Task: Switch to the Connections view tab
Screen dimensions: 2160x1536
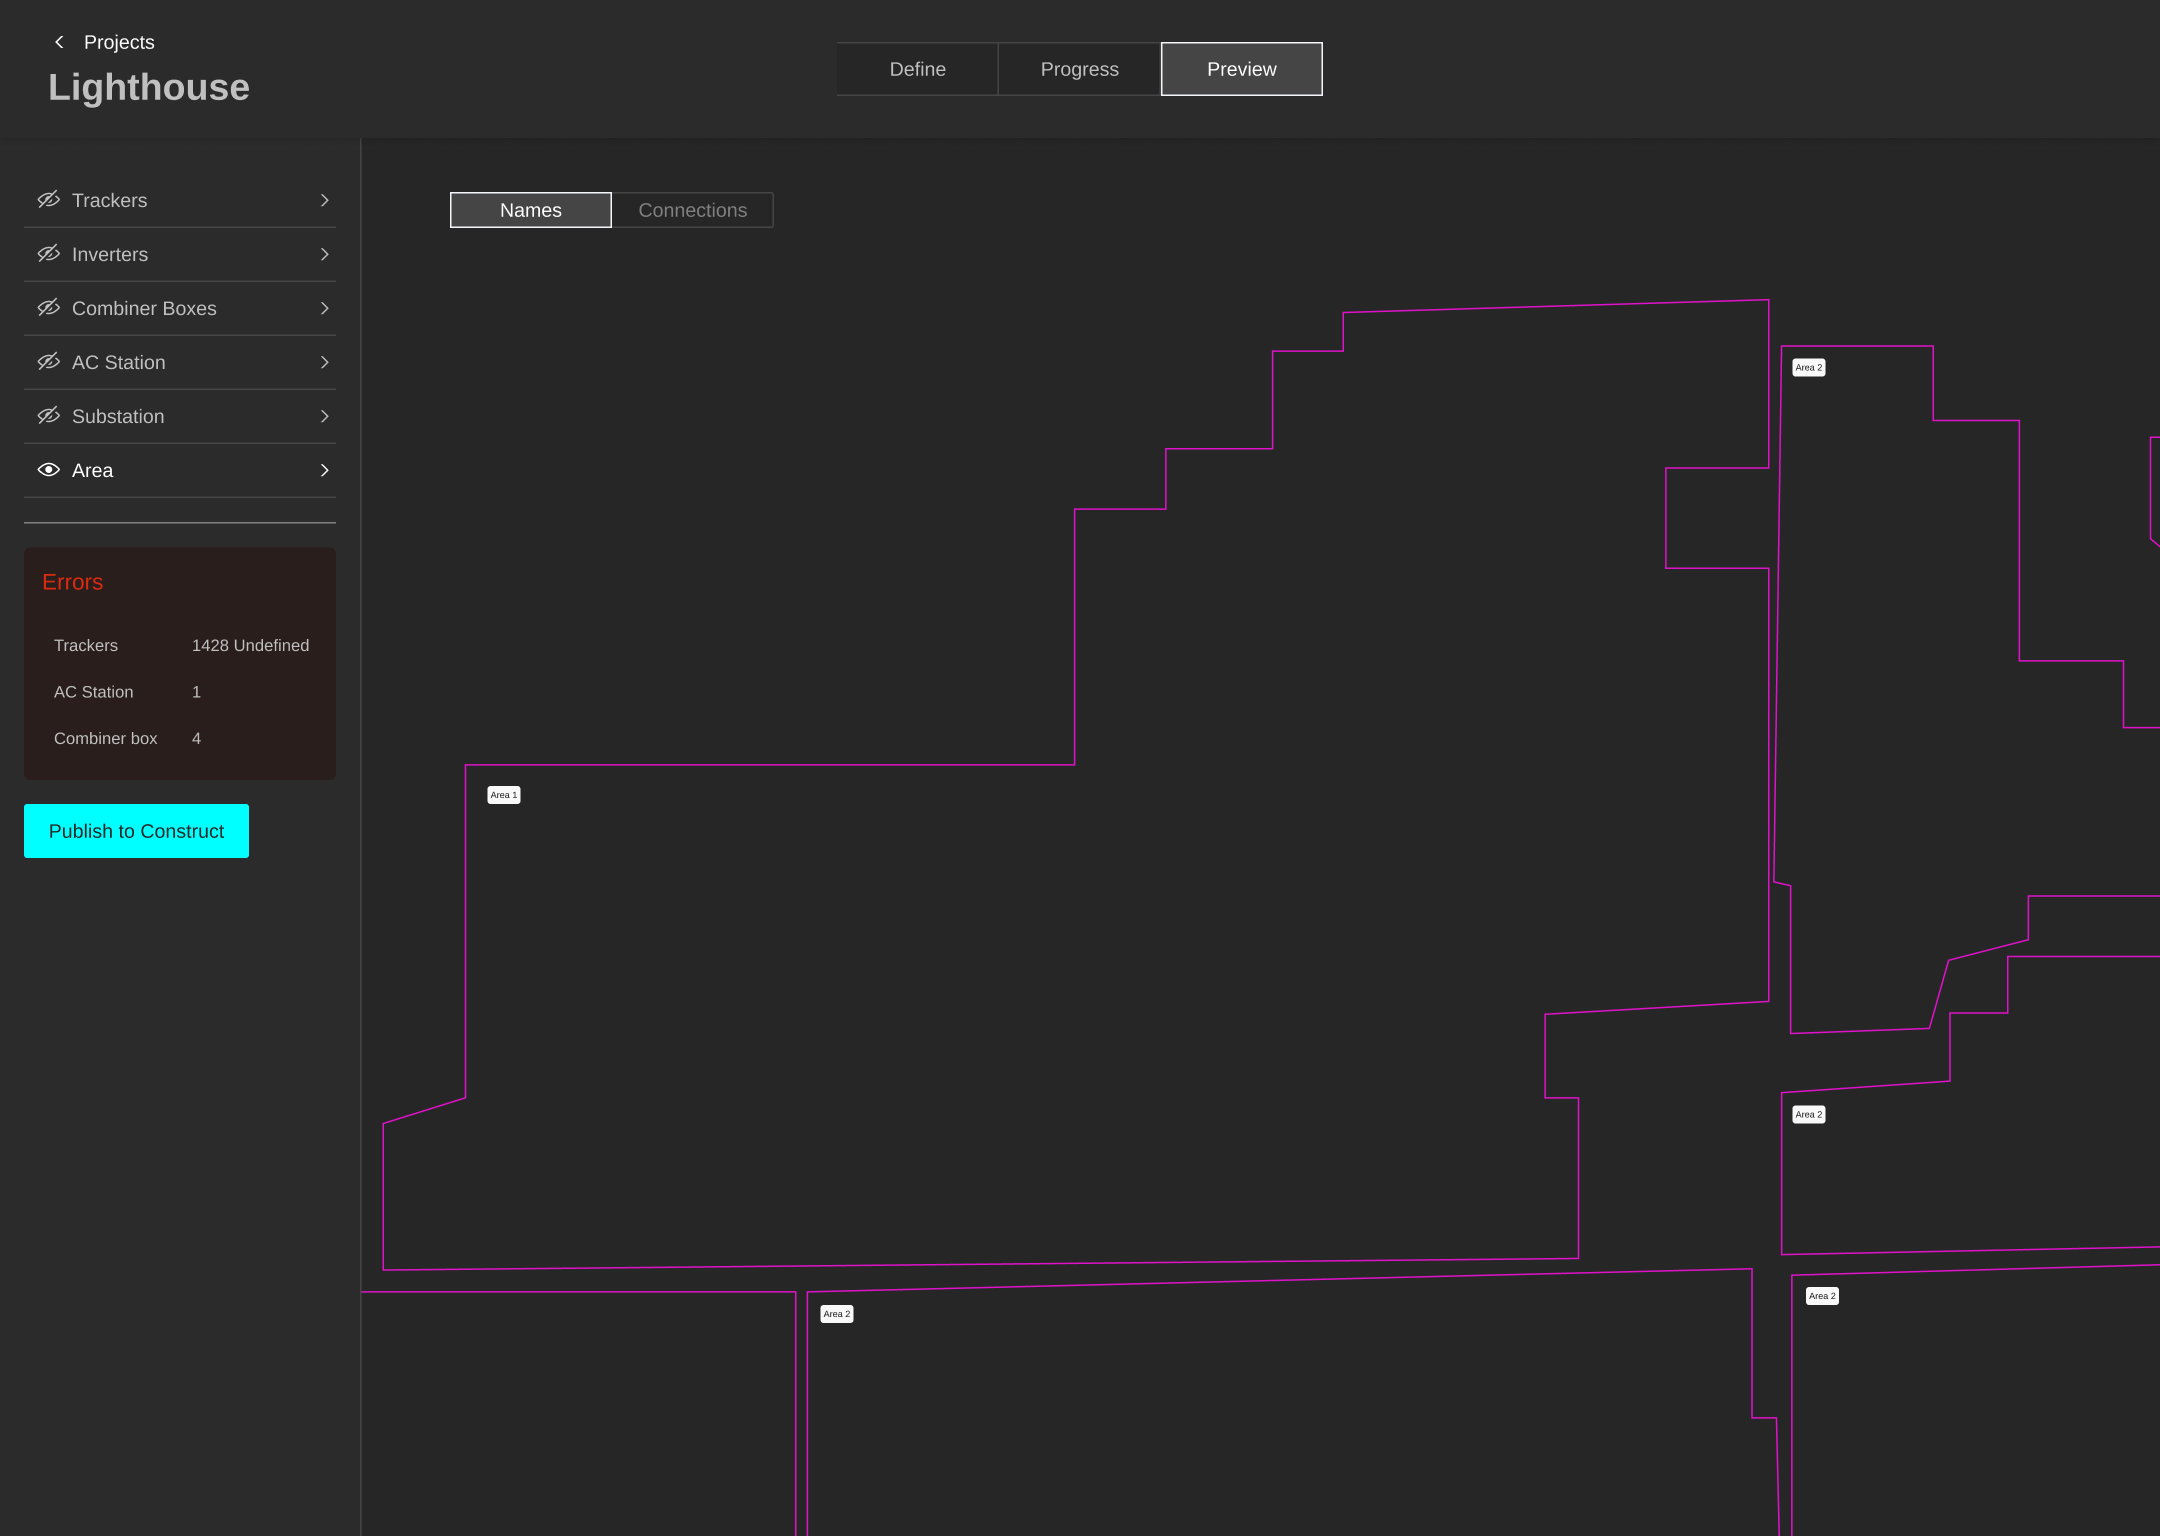Action: coord(693,210)
